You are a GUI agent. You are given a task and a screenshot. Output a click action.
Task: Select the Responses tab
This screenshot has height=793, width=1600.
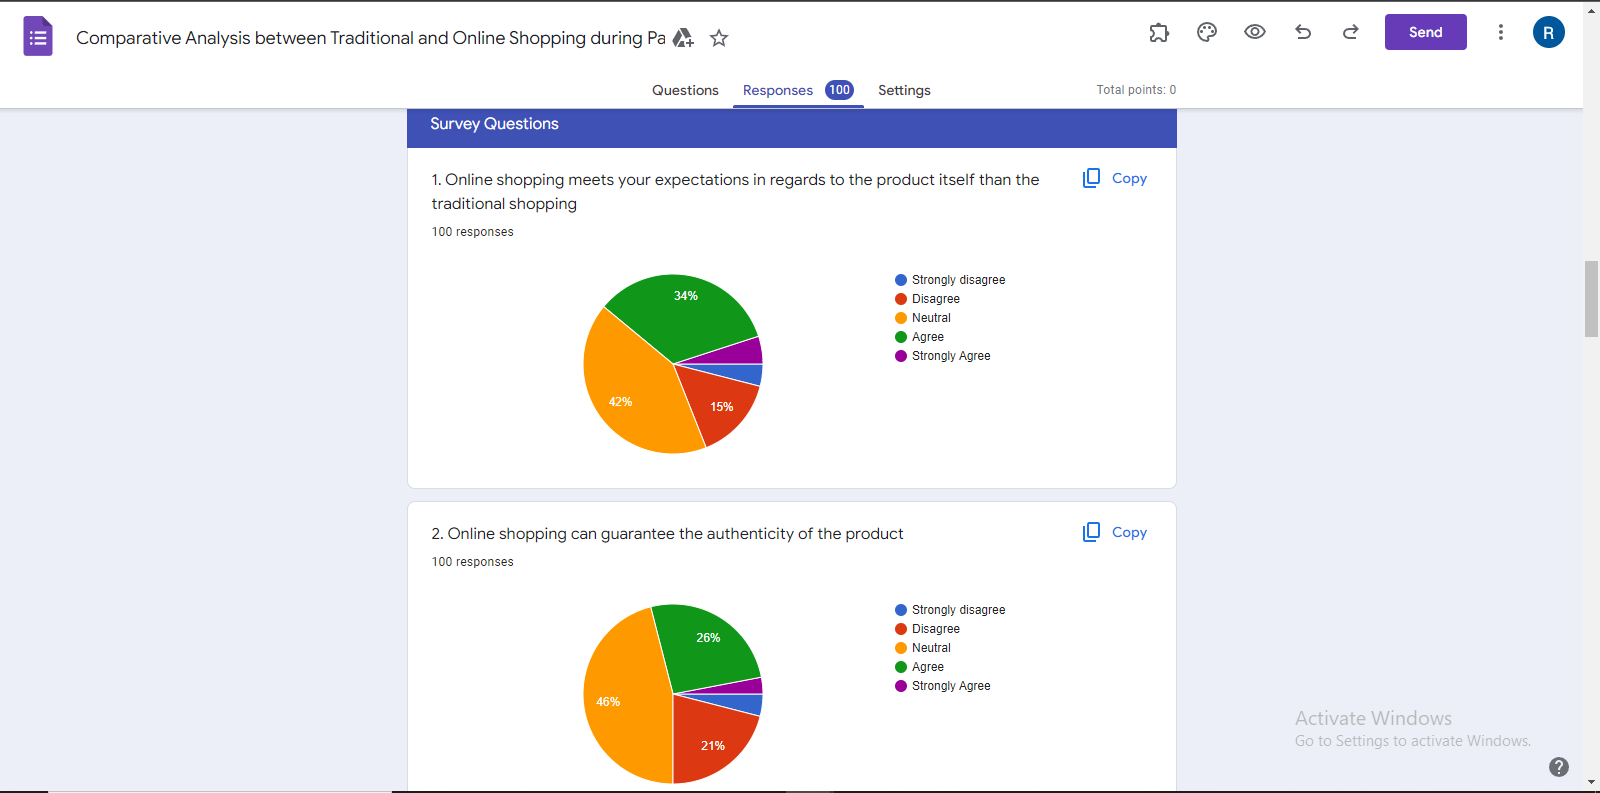[x=778, y=90]
